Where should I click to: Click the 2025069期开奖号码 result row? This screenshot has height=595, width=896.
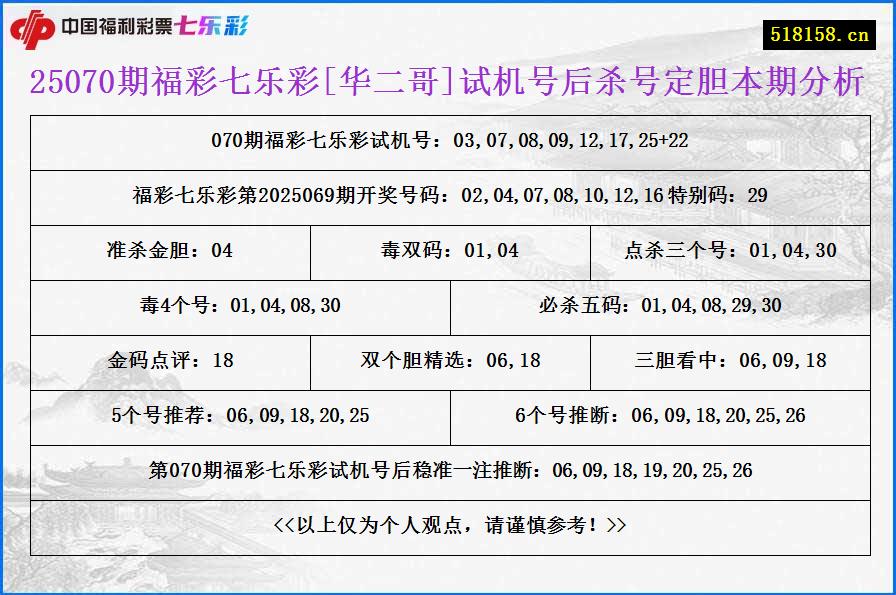pyautogui.click(x=448, y=197)
